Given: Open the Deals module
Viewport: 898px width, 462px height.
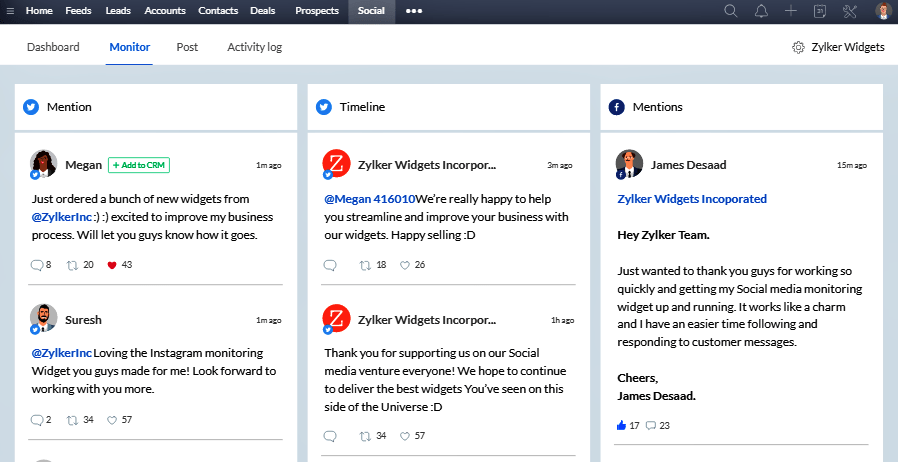Looking at the screenshot, I should point(263,11).
